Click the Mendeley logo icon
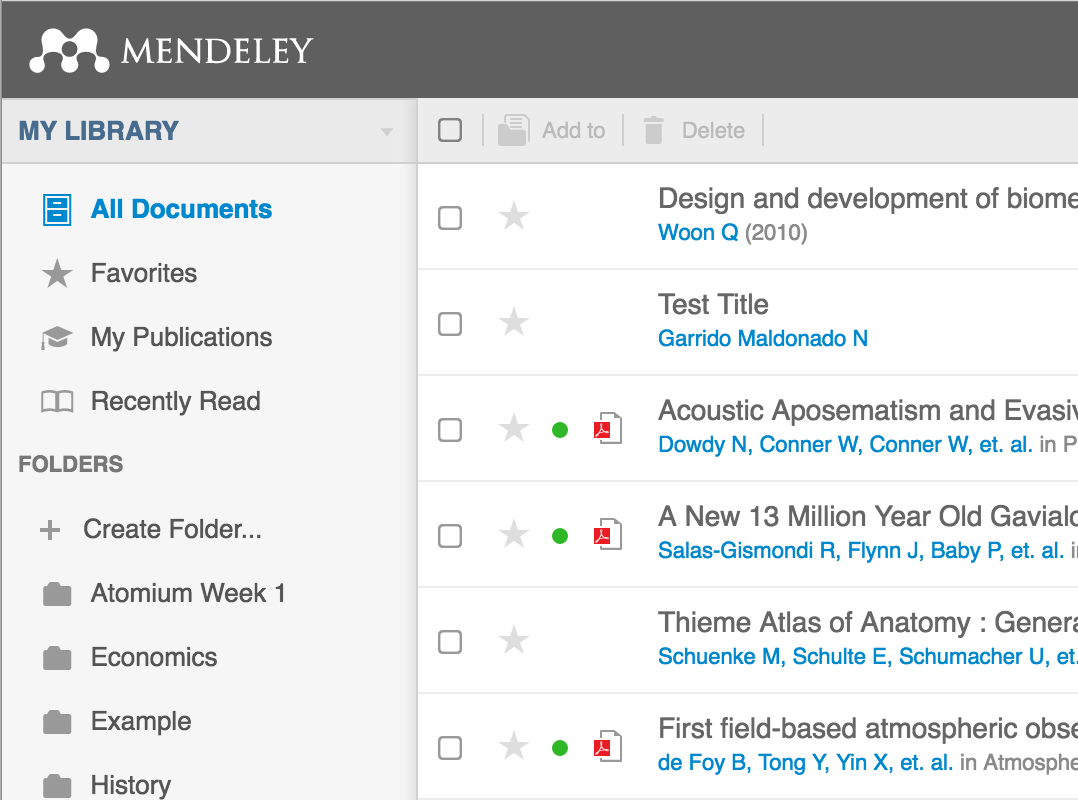 [68, 50]
